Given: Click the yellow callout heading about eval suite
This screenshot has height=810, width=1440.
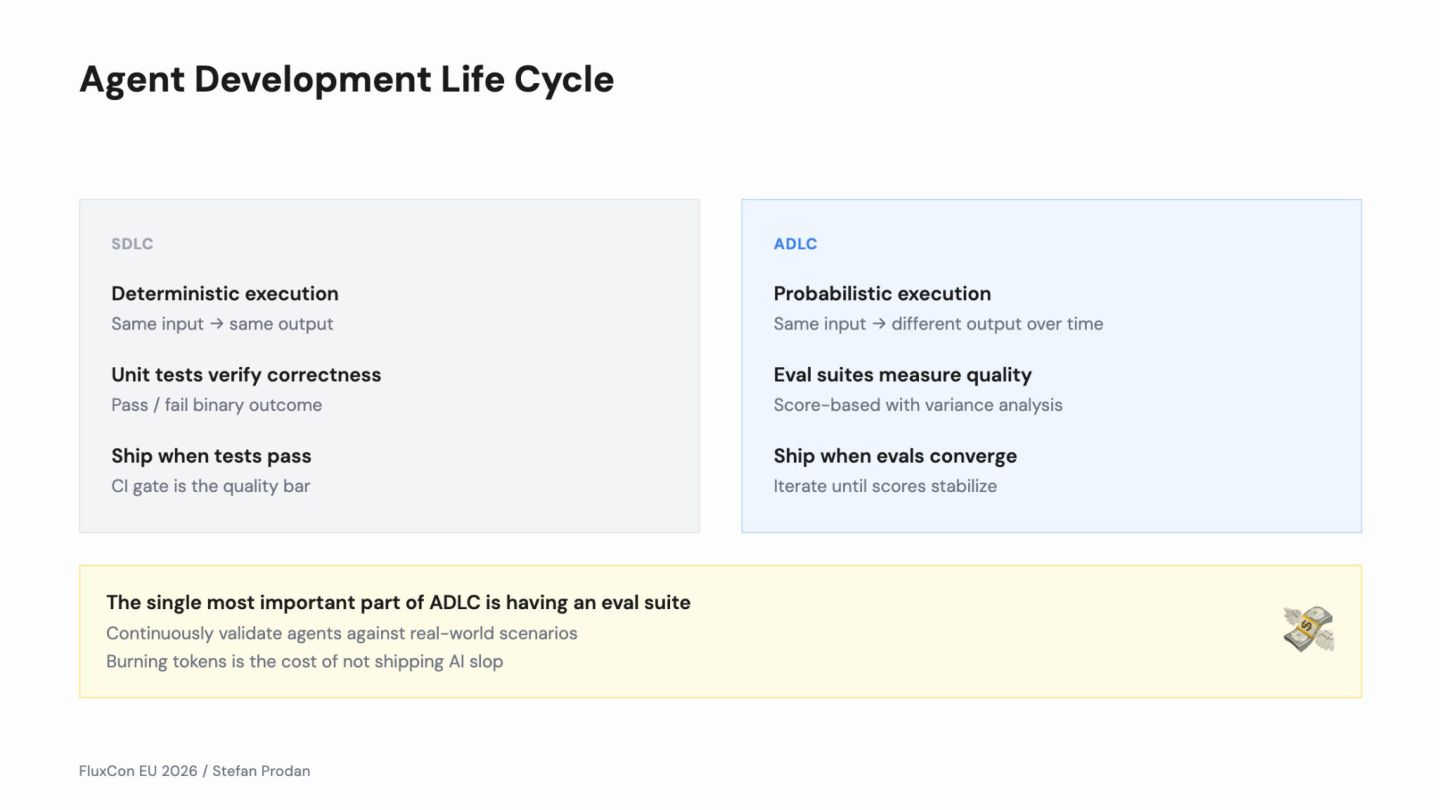Looking at the screenshot, I should tap(398, 603).
